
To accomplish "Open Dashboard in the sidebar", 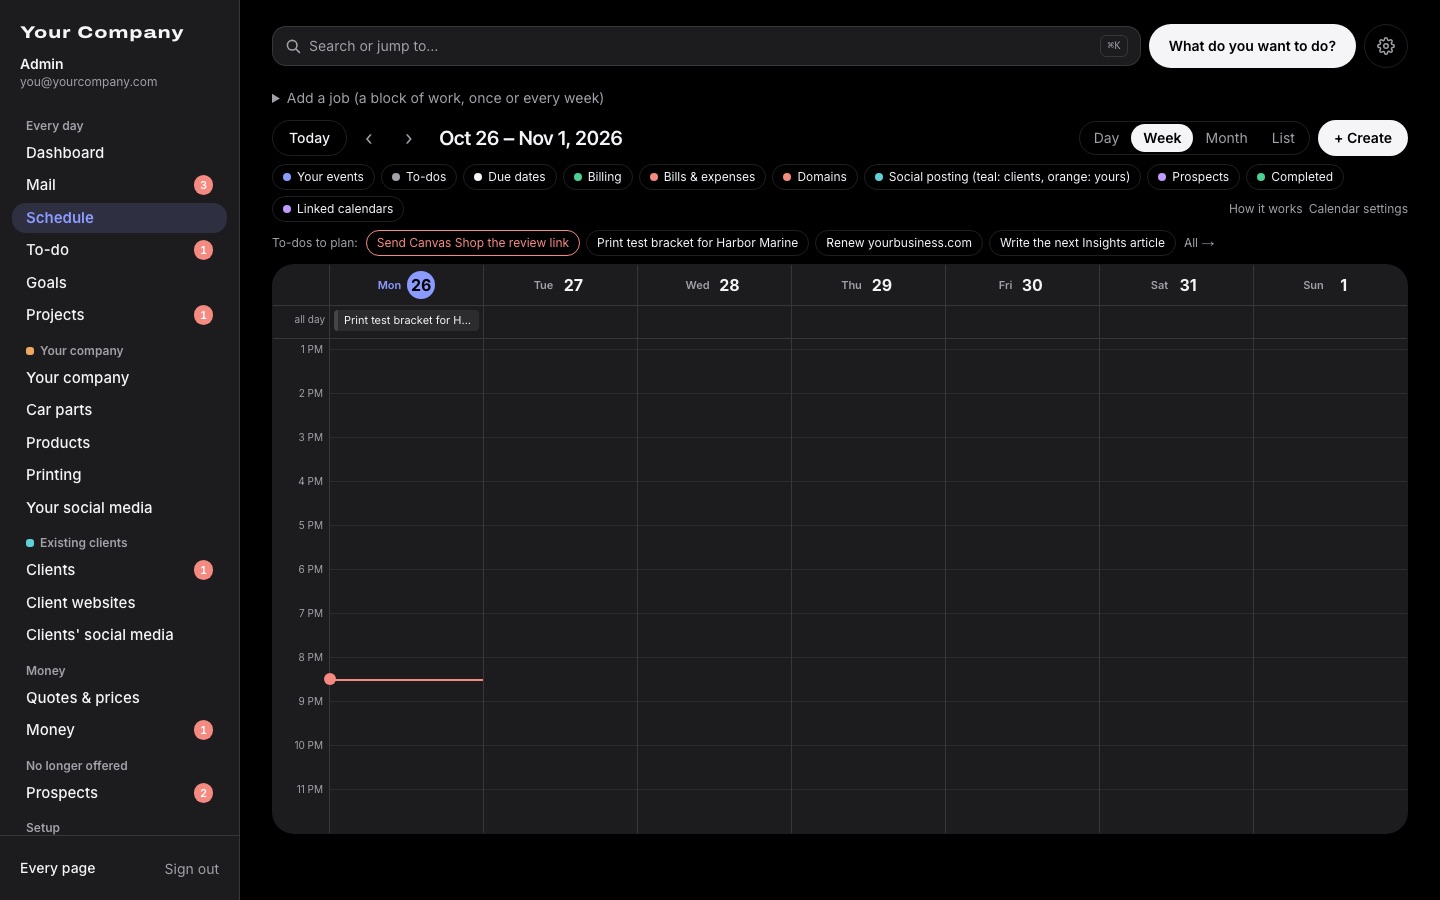I will coord(119,153).
